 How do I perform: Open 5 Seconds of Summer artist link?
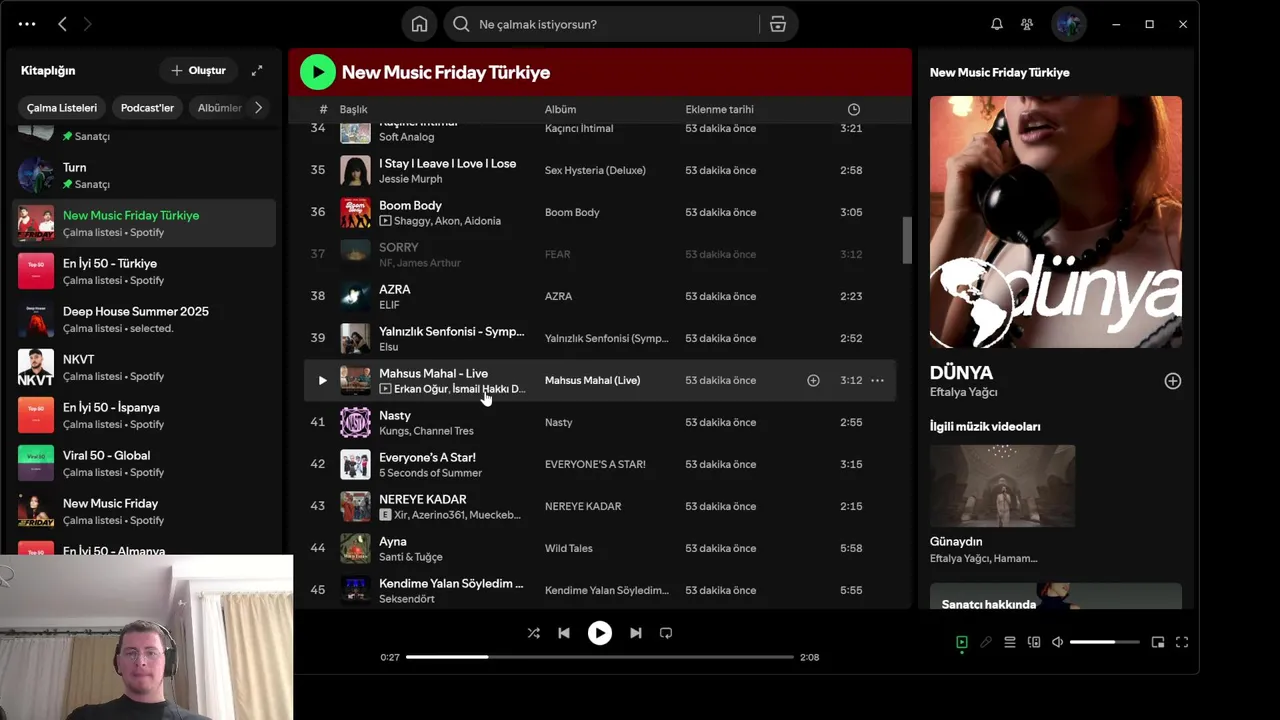coord(430,473)
